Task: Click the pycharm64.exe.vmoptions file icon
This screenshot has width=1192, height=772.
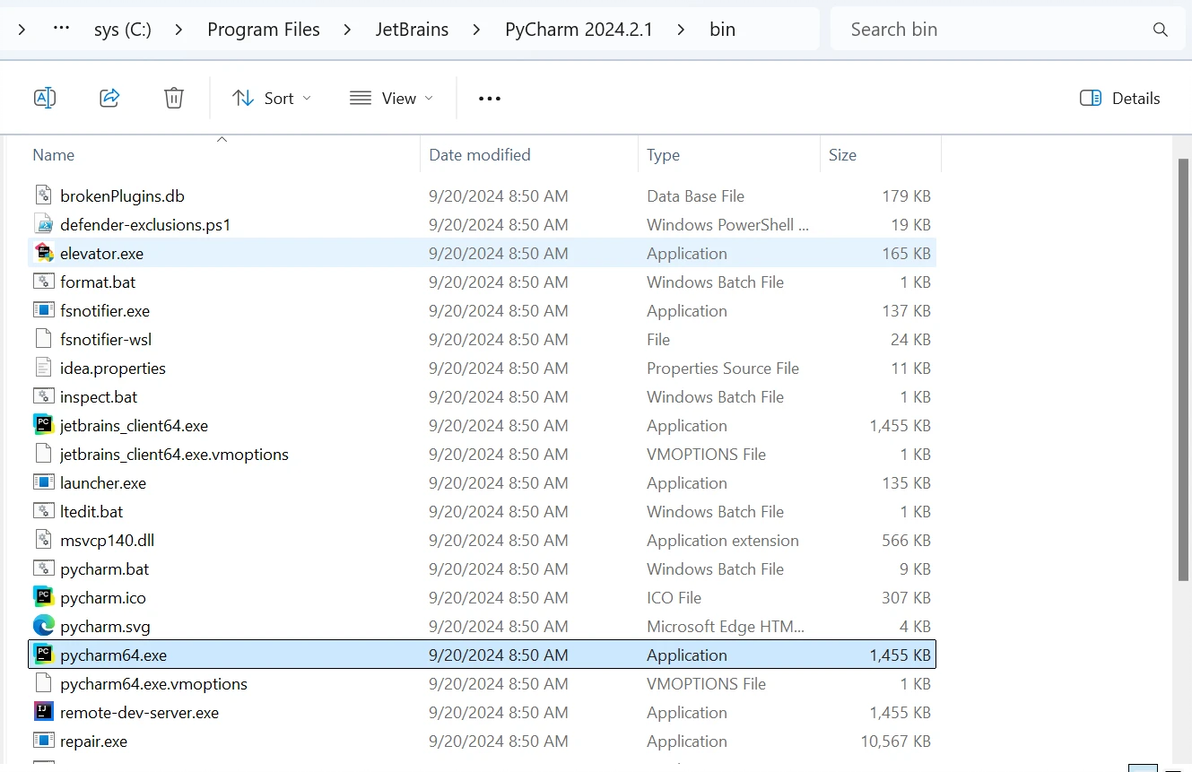Action: (43, 683)
